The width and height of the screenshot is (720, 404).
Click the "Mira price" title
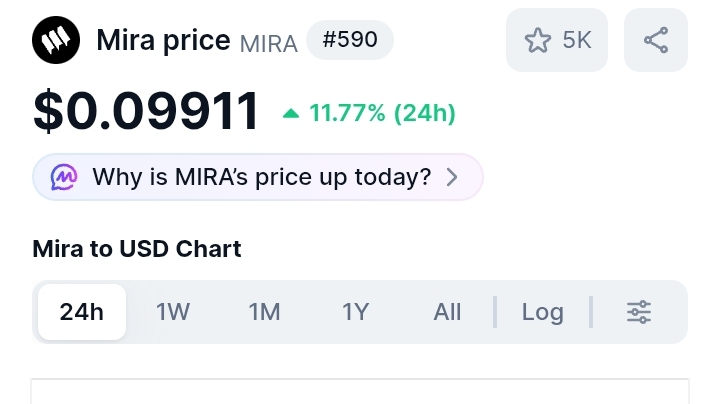pyautogui.click(x=164, y=40)
